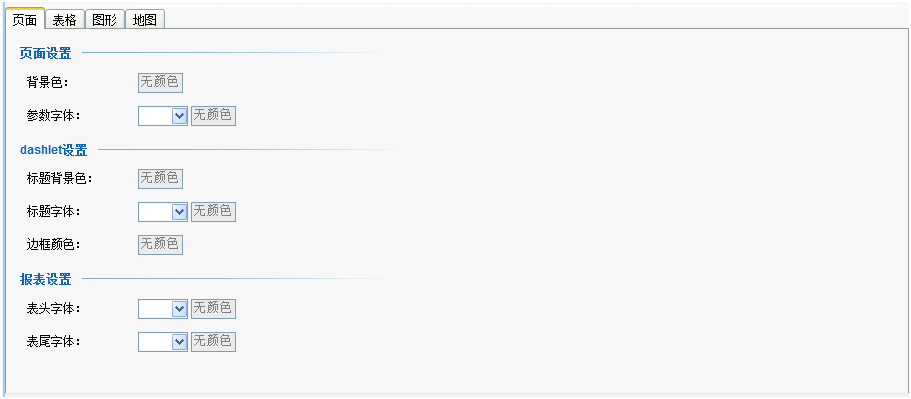Viewport: 911px width, 399px height.
Task: Open the 表头字体 dropdown list
Action: 163,309
